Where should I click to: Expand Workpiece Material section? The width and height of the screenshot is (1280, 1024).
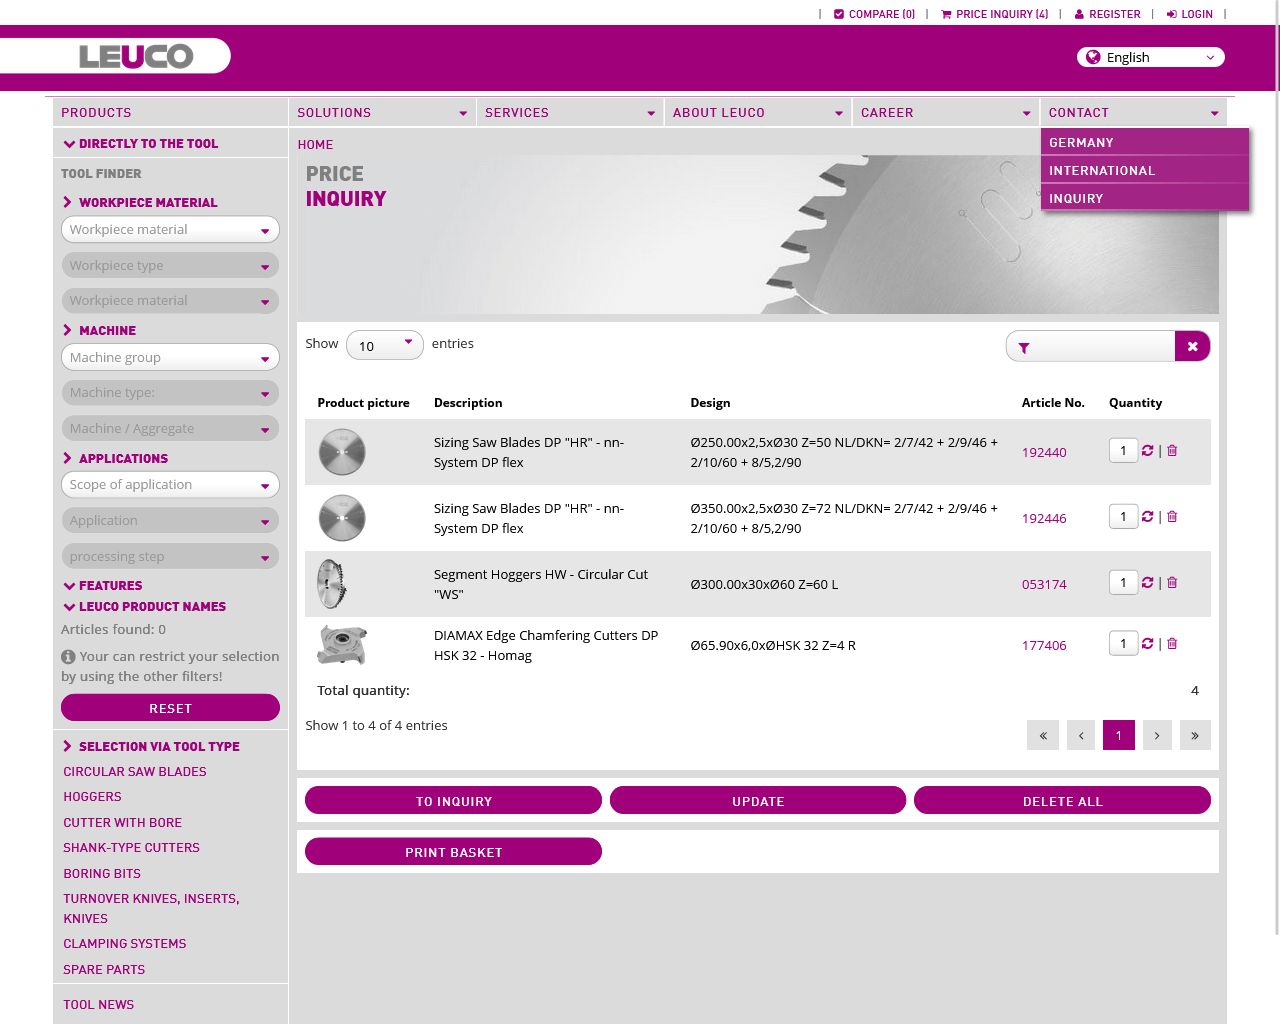[x=140, y=203]
